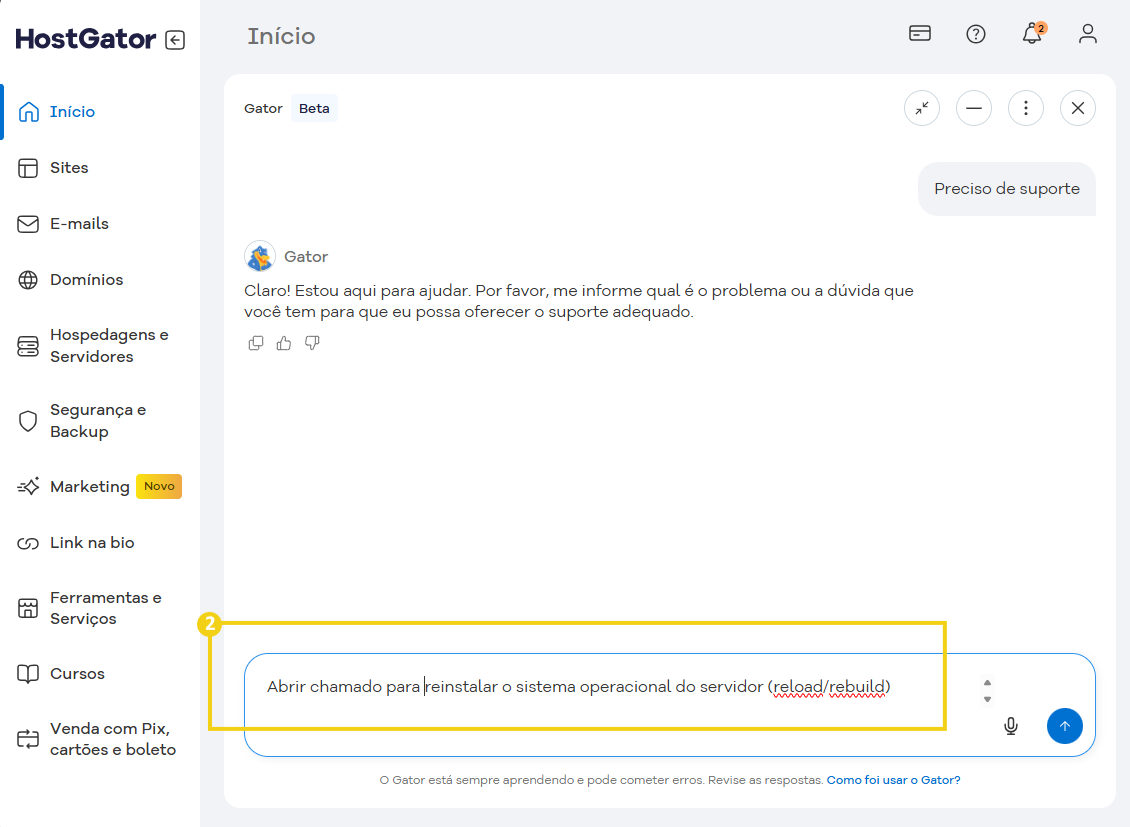Rate Gator's answer with thumbs up
The image size is (1130, 827).
point(283,342)
